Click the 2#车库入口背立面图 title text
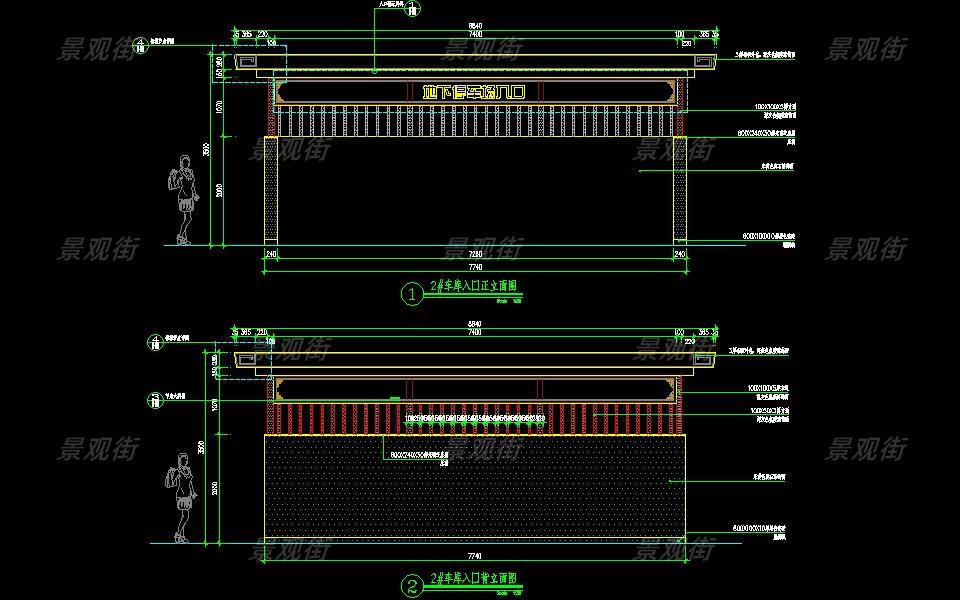Screen dimensions: 960x600 coord(473,578)
